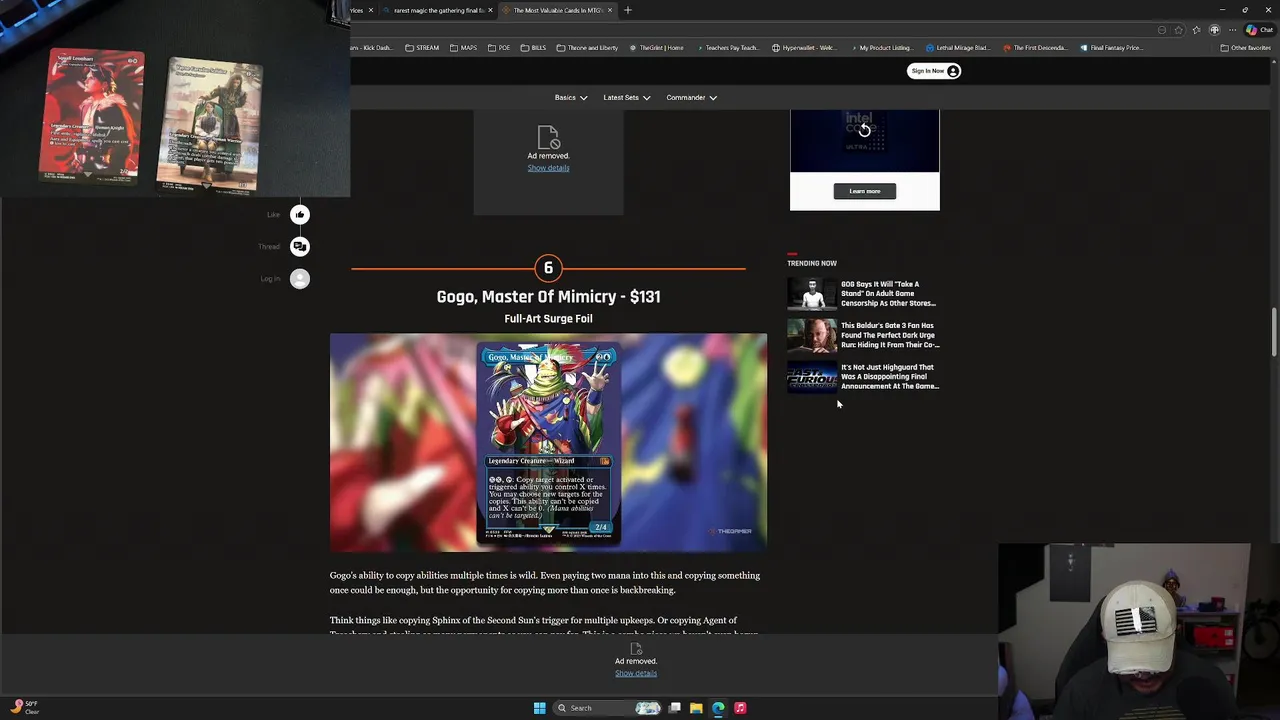Open the MAPS bookmarks folder

[x=463, y=48]
